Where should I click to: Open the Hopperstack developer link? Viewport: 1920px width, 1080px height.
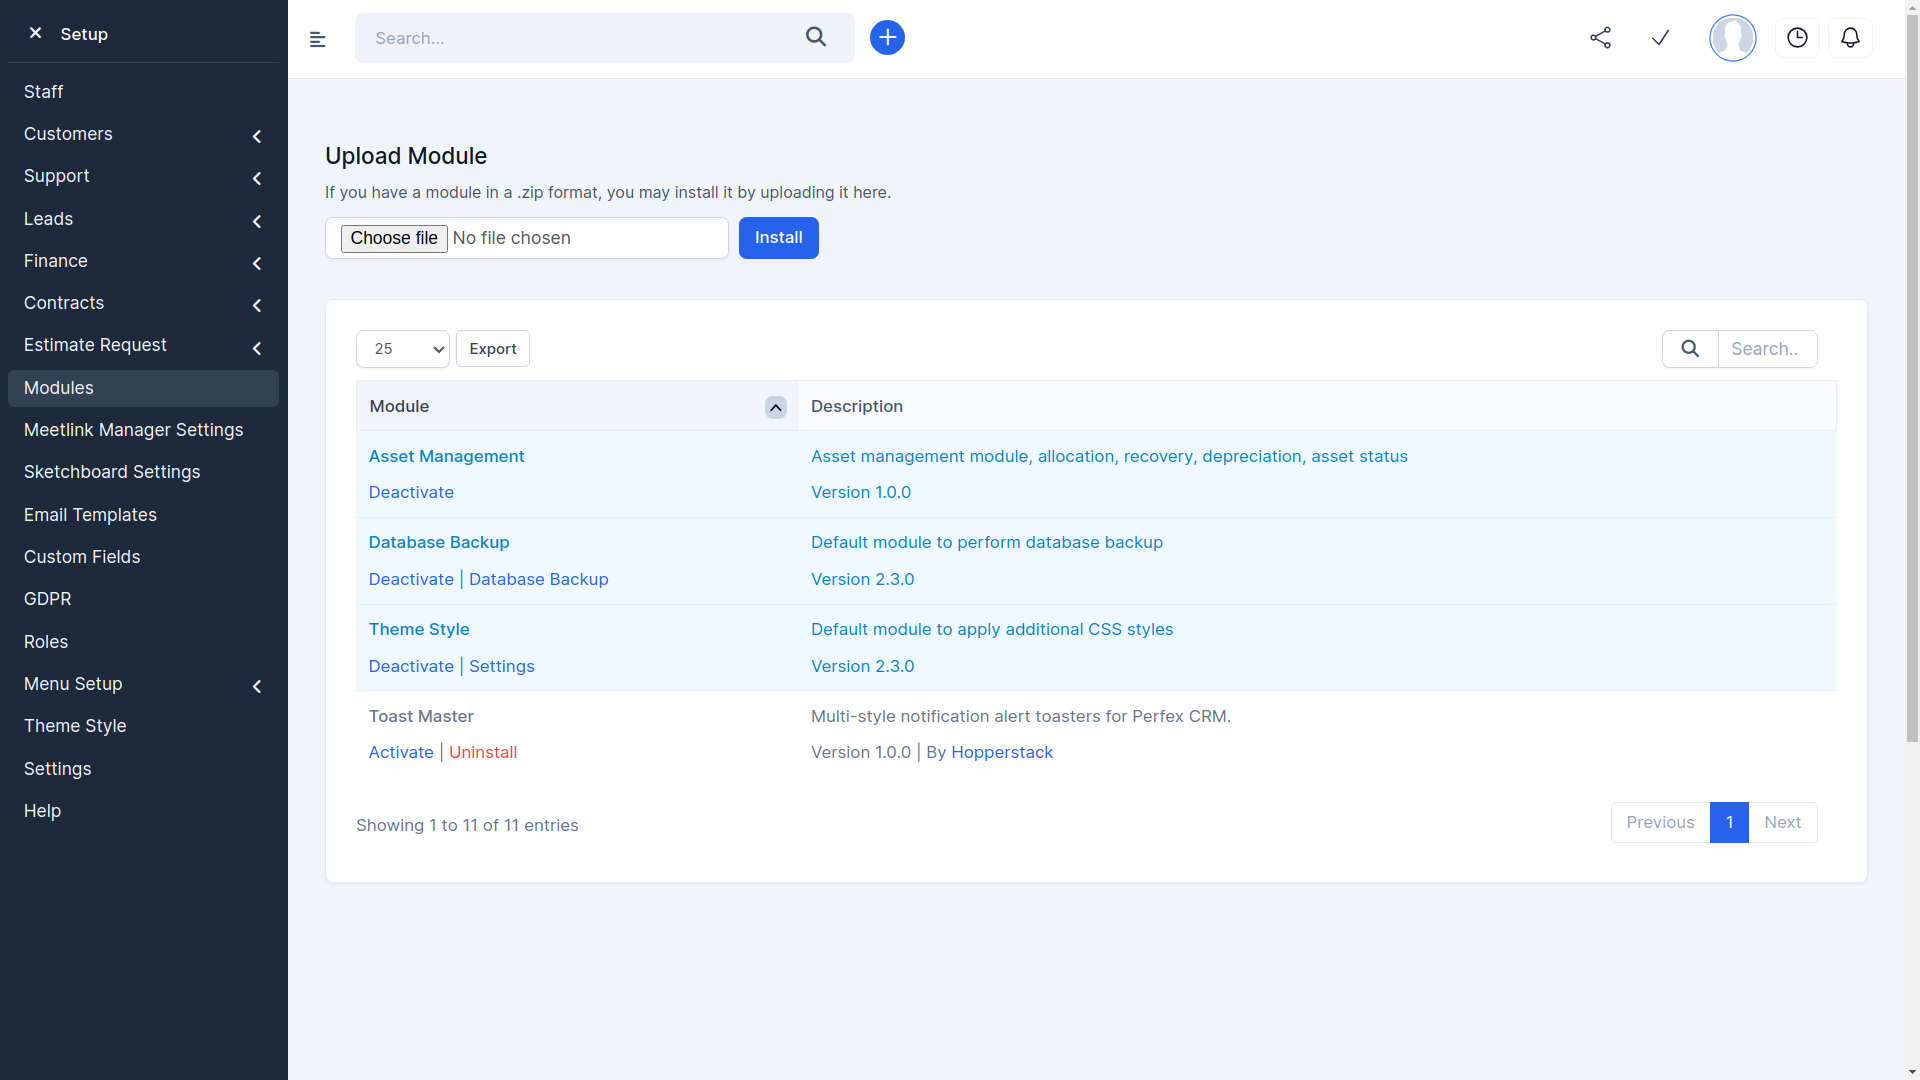click(1002, 751)
